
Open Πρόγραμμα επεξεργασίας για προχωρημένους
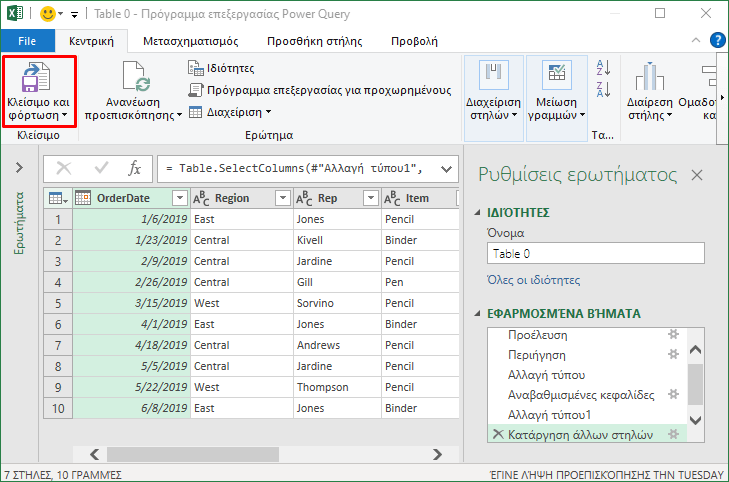click(320, 90)
